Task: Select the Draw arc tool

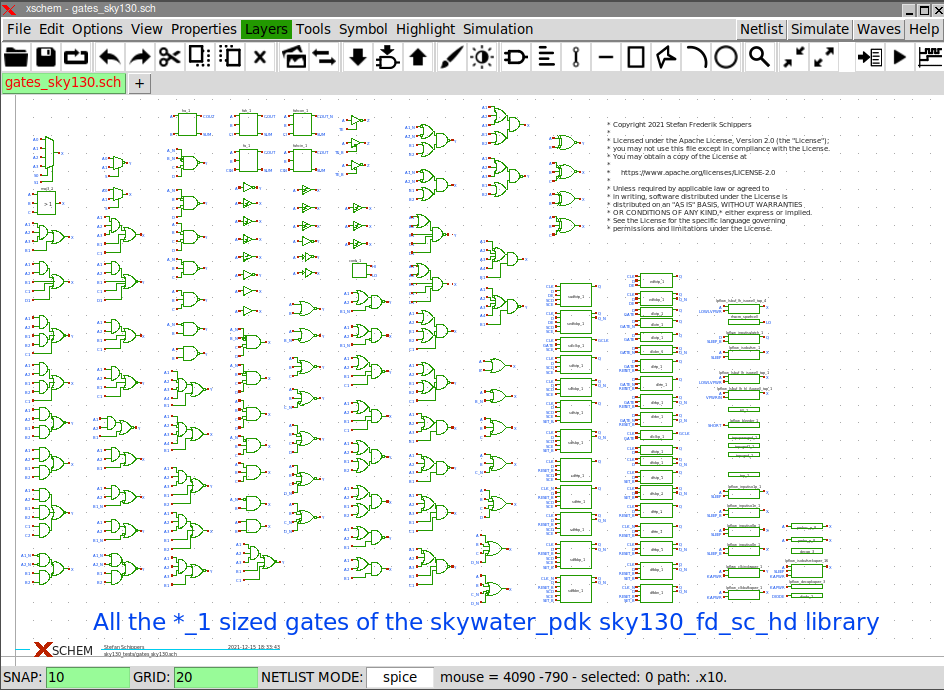Action: 696,57
